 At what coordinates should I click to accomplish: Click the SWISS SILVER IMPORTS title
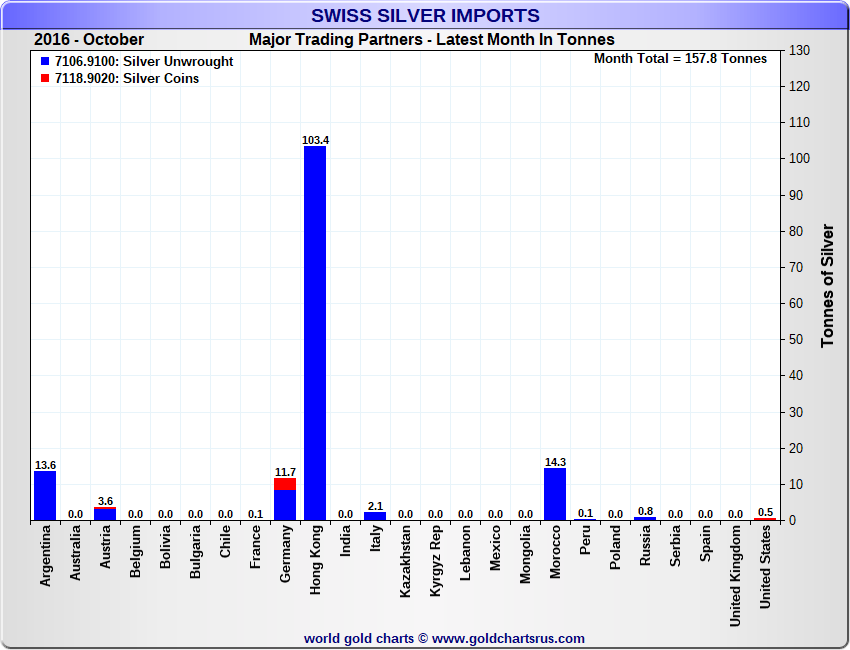425,16
